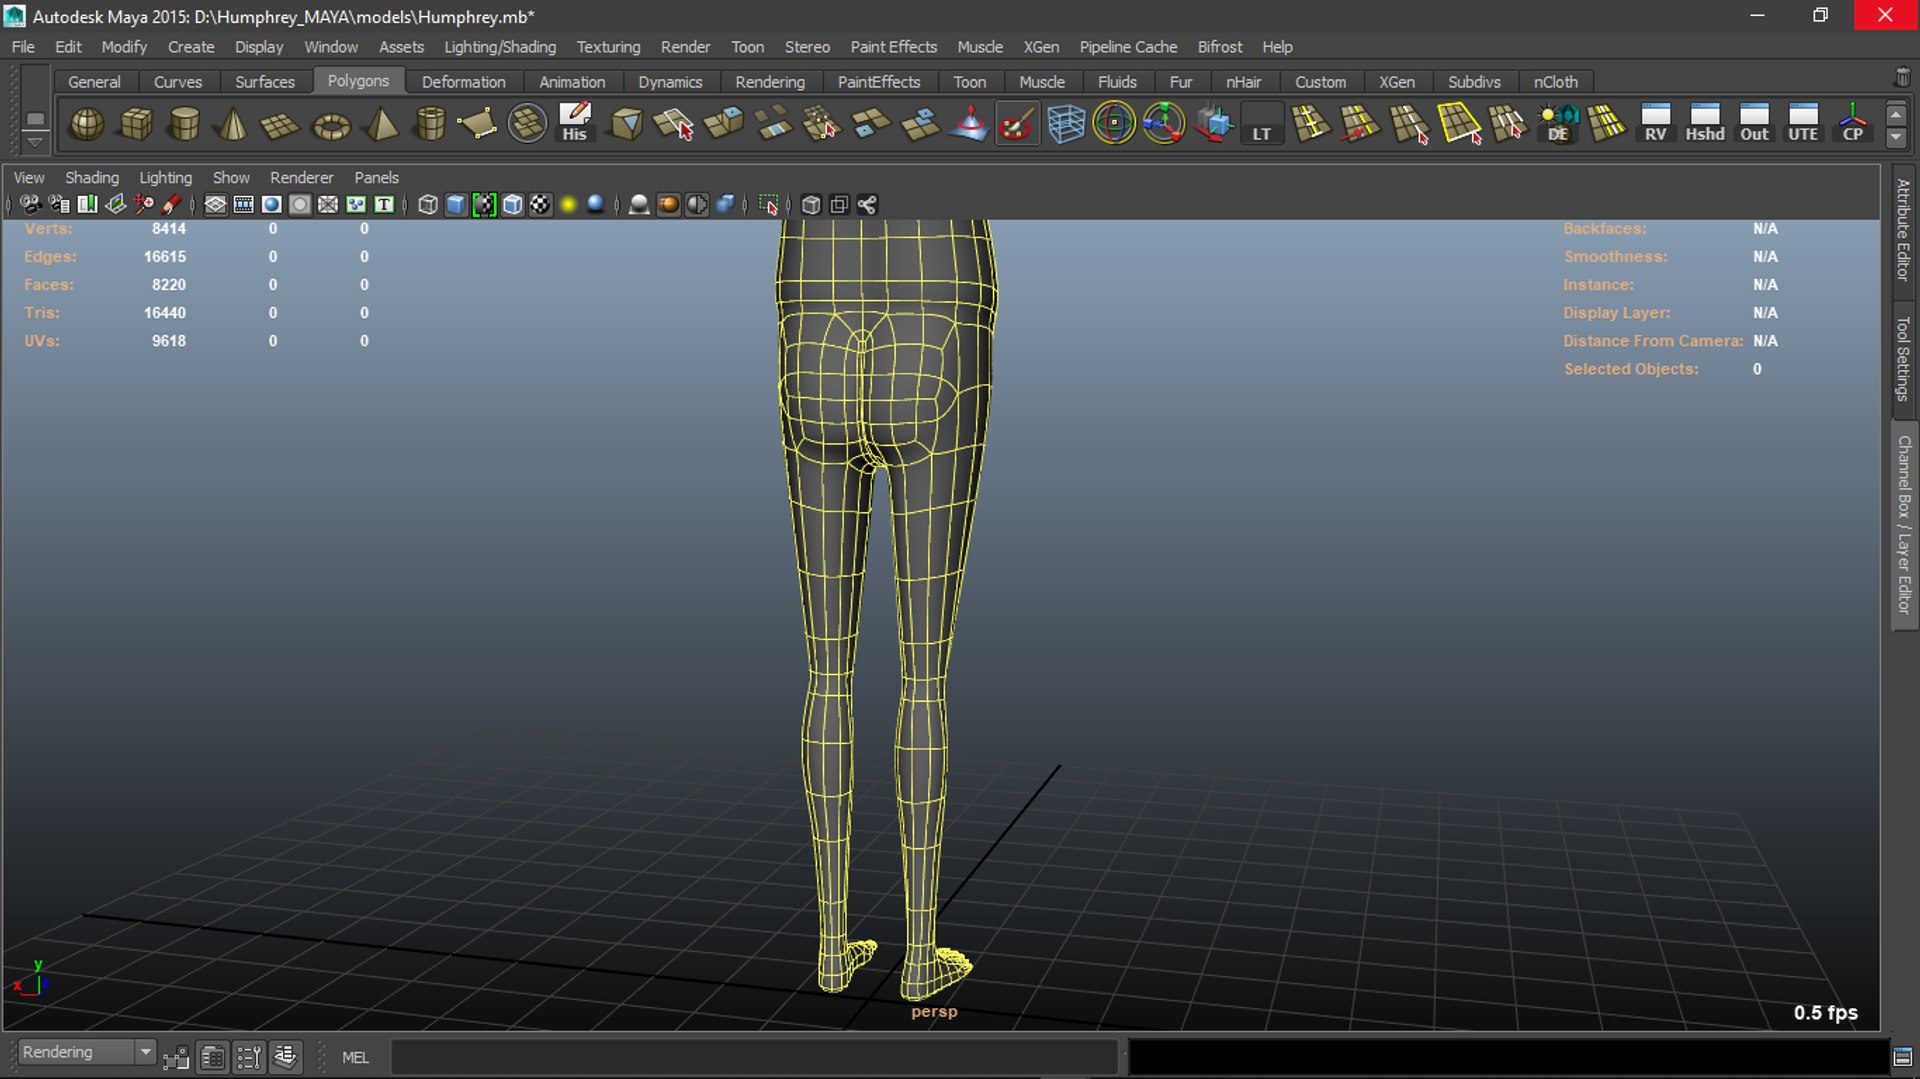Create a polygon cylinder from the shelf

point(185,124)
